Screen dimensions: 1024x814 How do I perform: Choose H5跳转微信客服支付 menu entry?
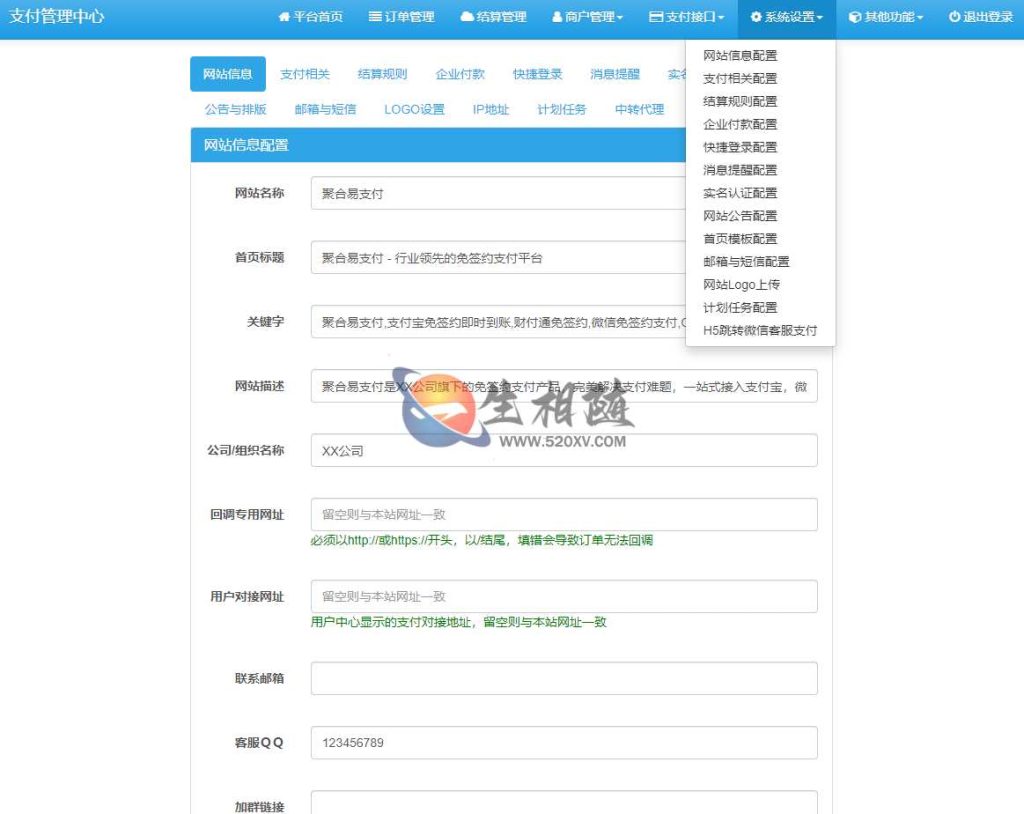coord(761,330)
